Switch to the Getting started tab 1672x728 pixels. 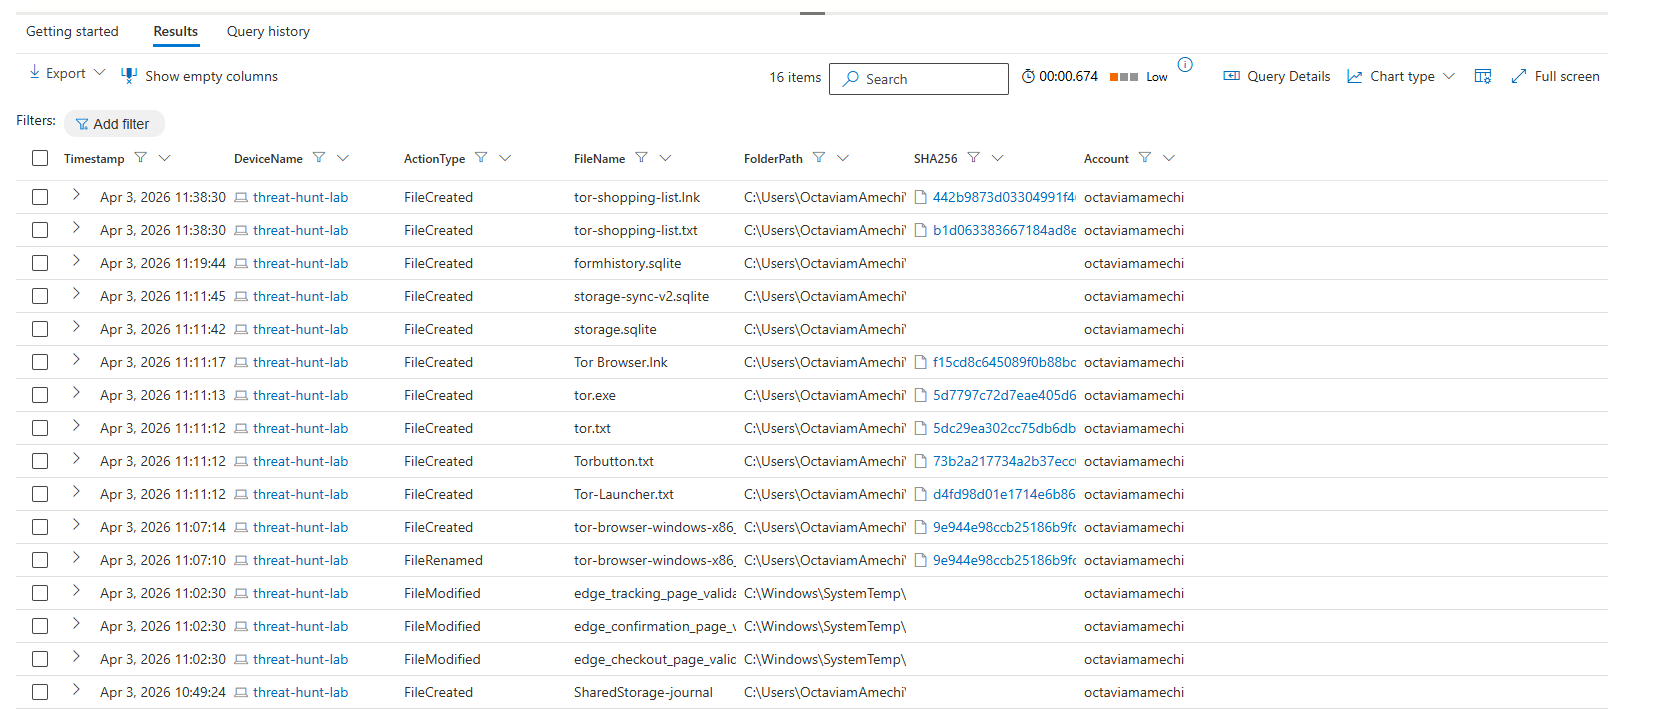tap(72, 31)
